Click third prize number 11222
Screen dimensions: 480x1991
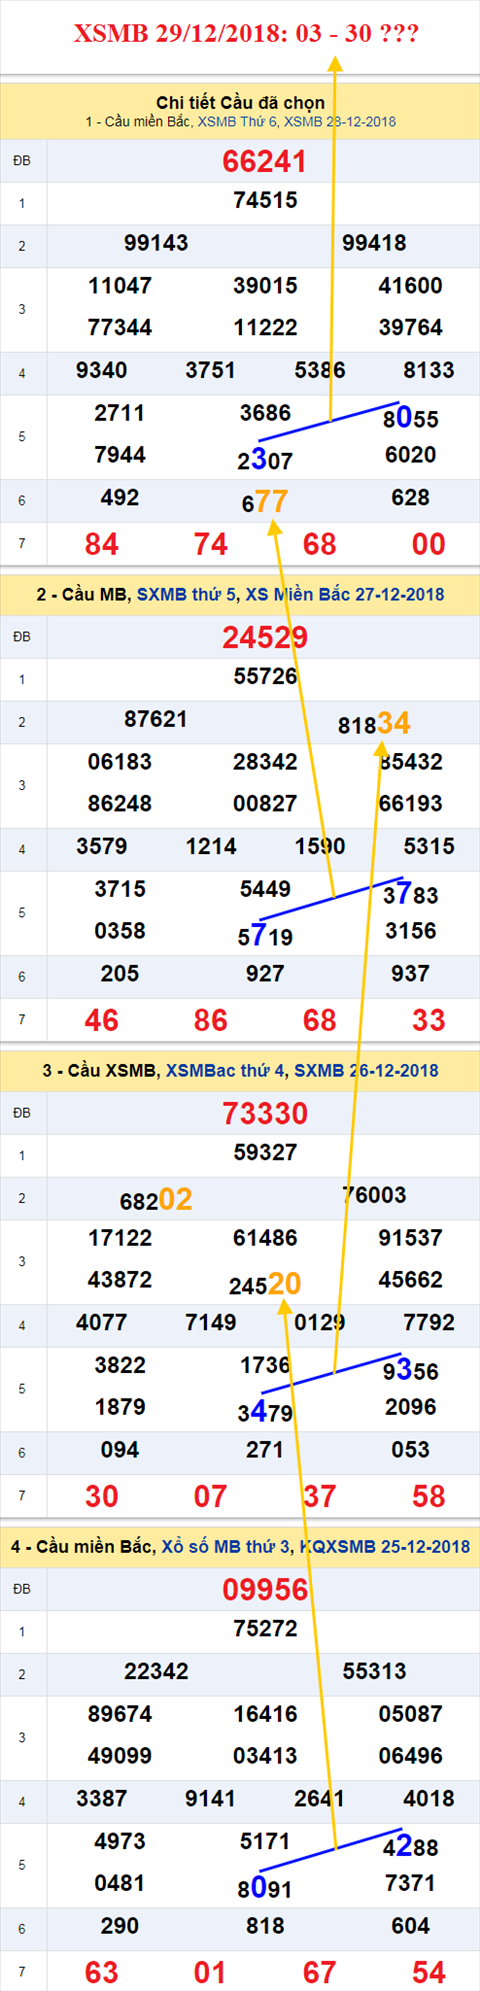pos(265,328)
